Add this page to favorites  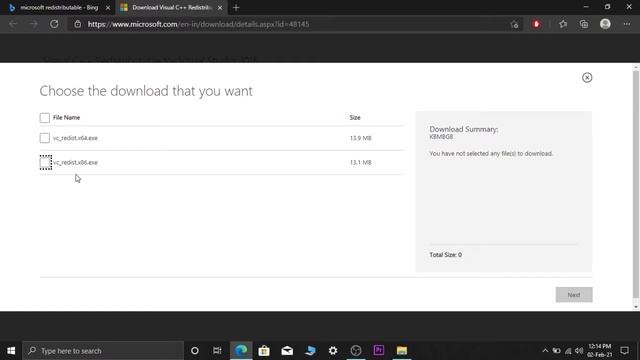pyautogui.click(x=514, y=24)
